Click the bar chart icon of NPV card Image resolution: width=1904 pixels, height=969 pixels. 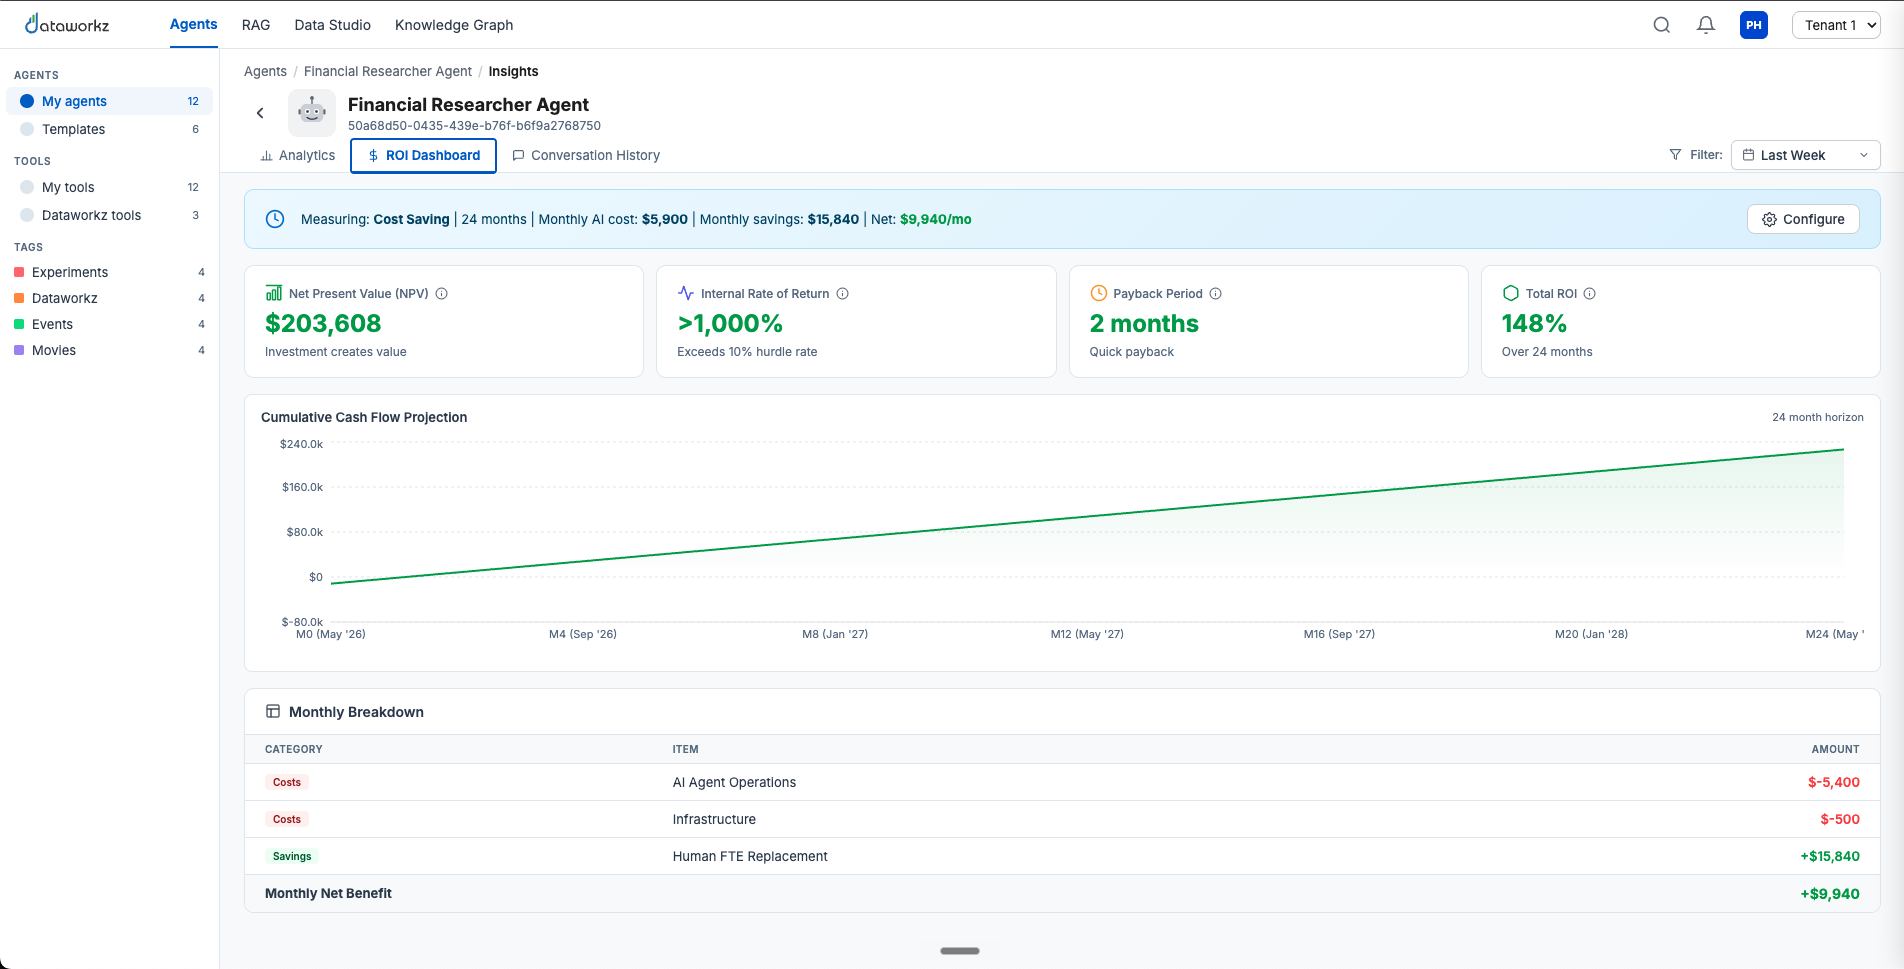point(273,293)
